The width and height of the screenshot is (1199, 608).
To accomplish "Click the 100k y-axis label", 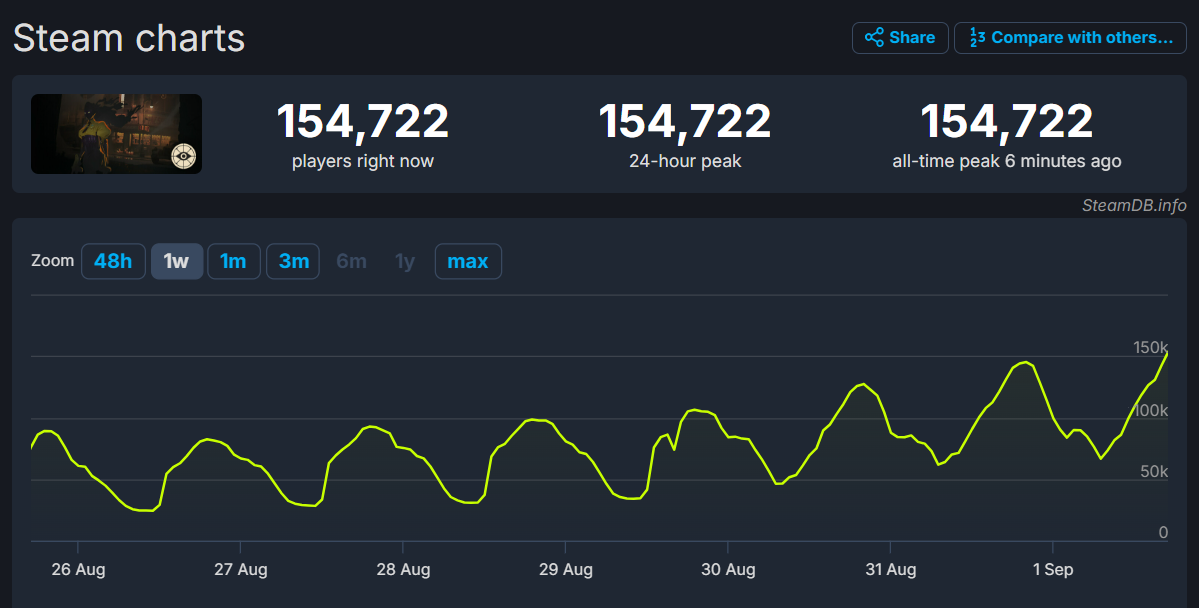I will click(1151, 411).
